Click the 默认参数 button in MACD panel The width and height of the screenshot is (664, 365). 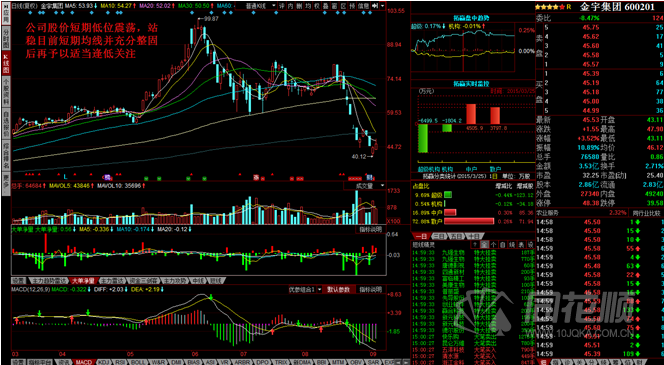(x=339, y=290)
